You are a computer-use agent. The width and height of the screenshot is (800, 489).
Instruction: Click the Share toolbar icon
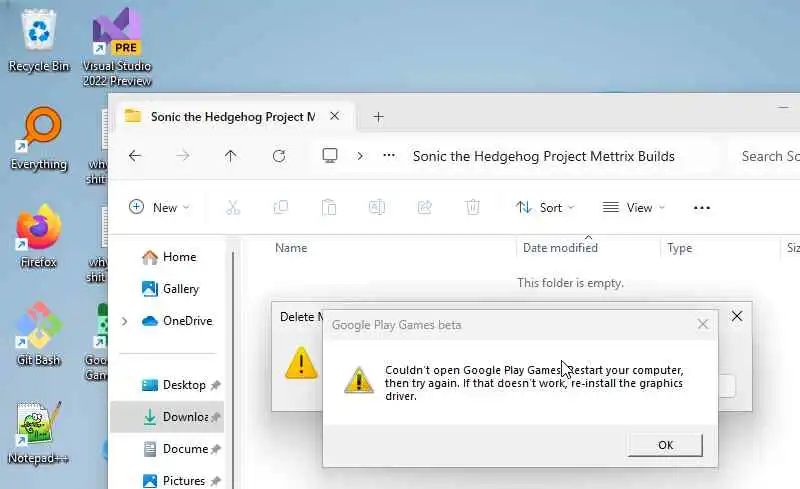[424, 207]
